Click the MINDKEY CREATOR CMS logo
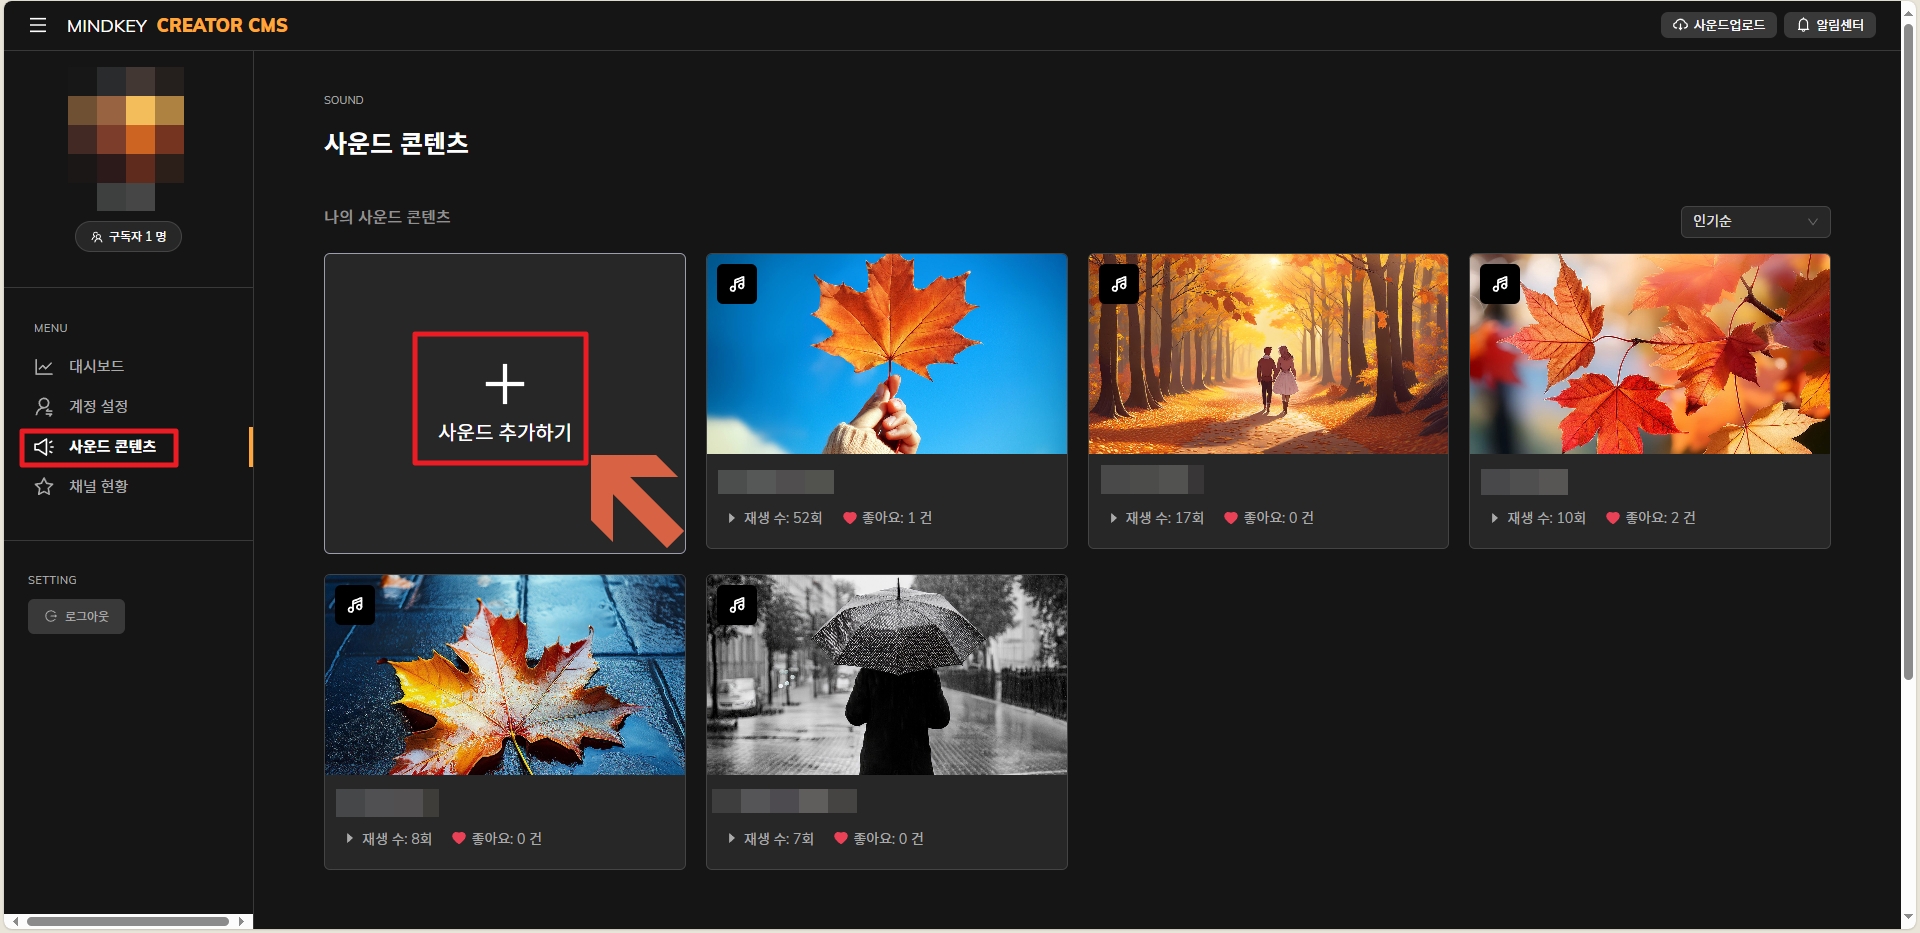1920x933 pixels. pyautogui.click(x=177, y=25)
